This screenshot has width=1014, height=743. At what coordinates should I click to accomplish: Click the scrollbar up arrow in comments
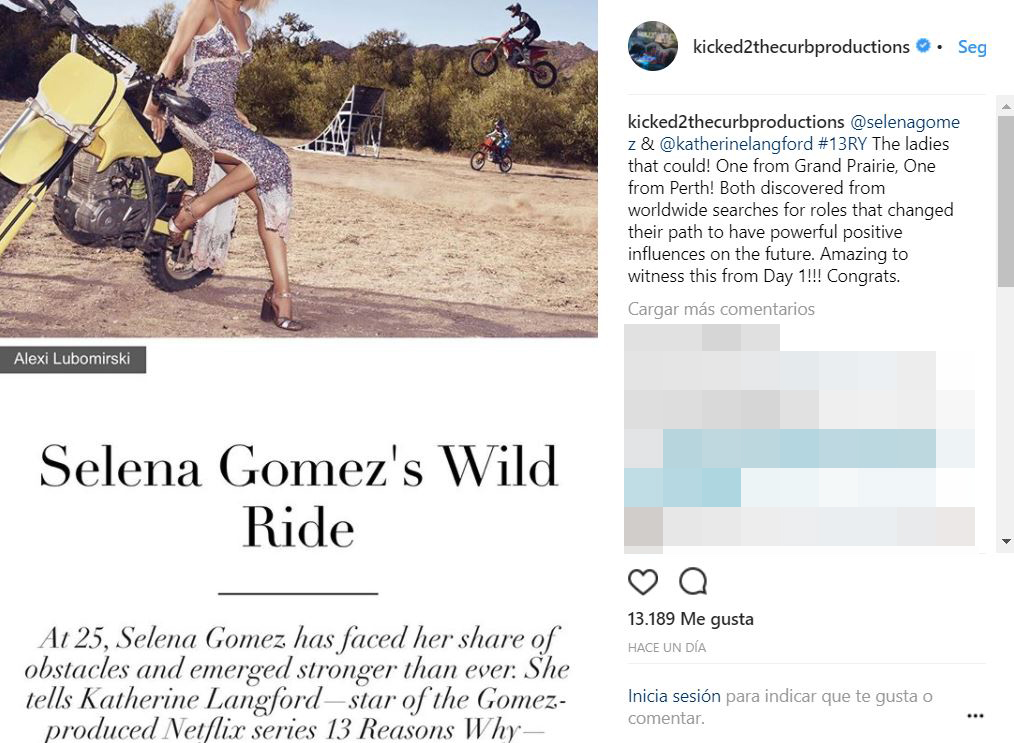[x=1005, y=102]
